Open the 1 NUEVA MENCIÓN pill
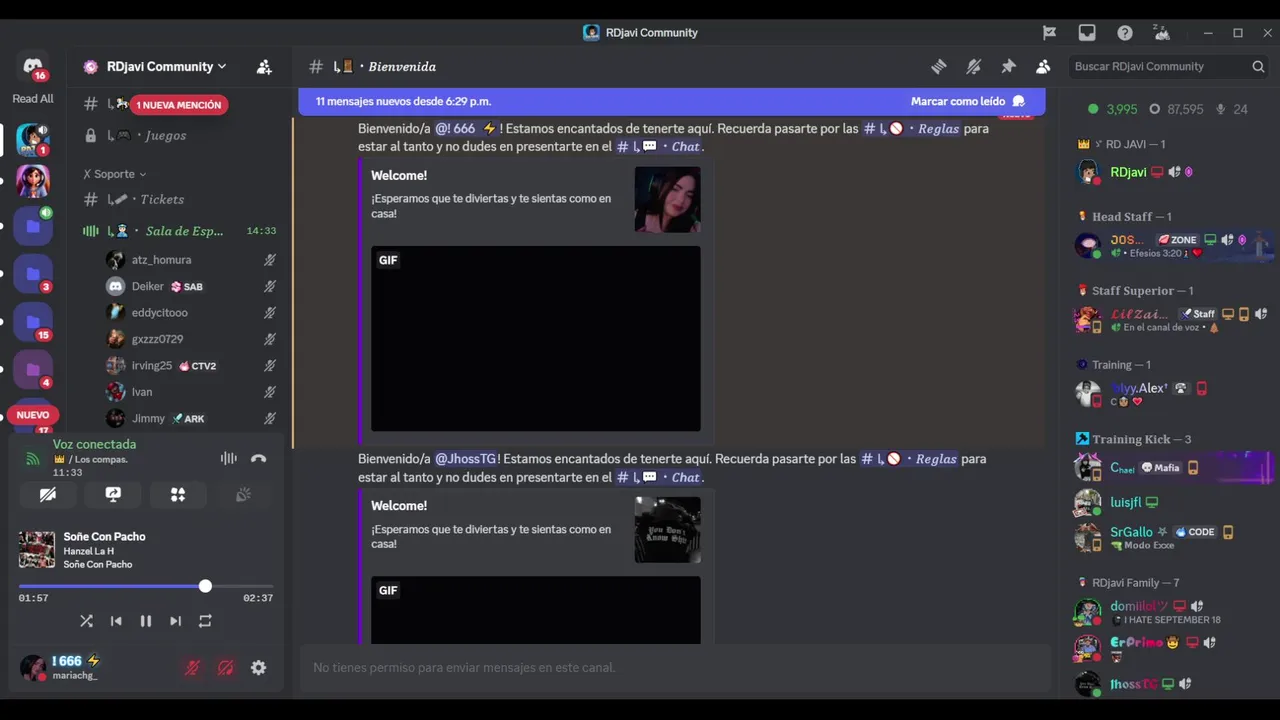The image size is (1280, 720). click(x=179, y=105)
